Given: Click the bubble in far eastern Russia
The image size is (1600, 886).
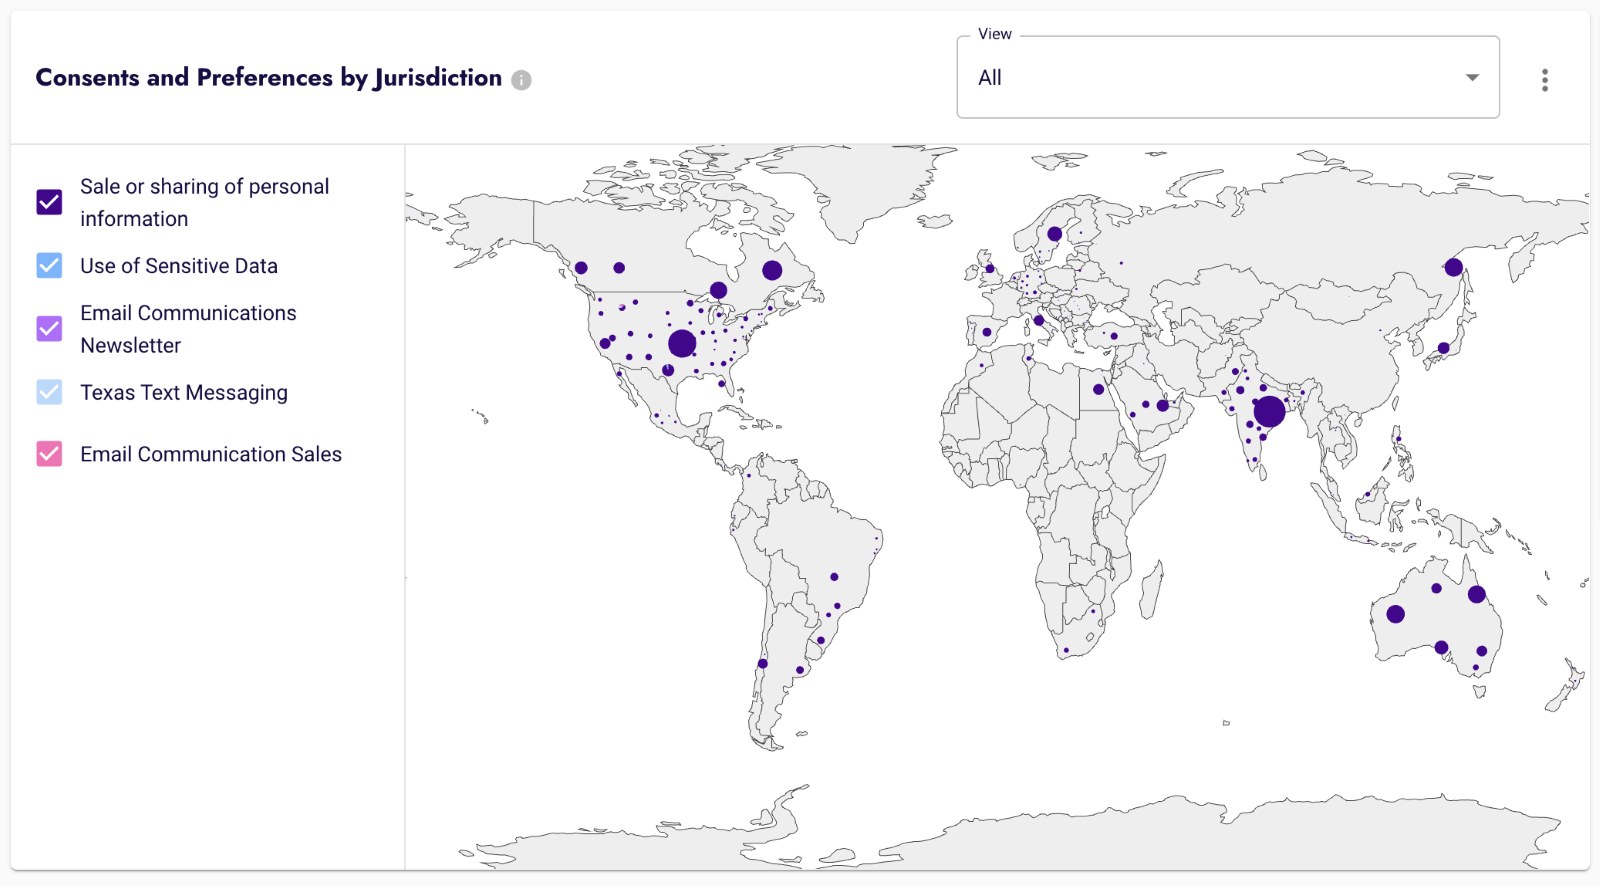Looking at the screenshot, I should [1454, 267].
